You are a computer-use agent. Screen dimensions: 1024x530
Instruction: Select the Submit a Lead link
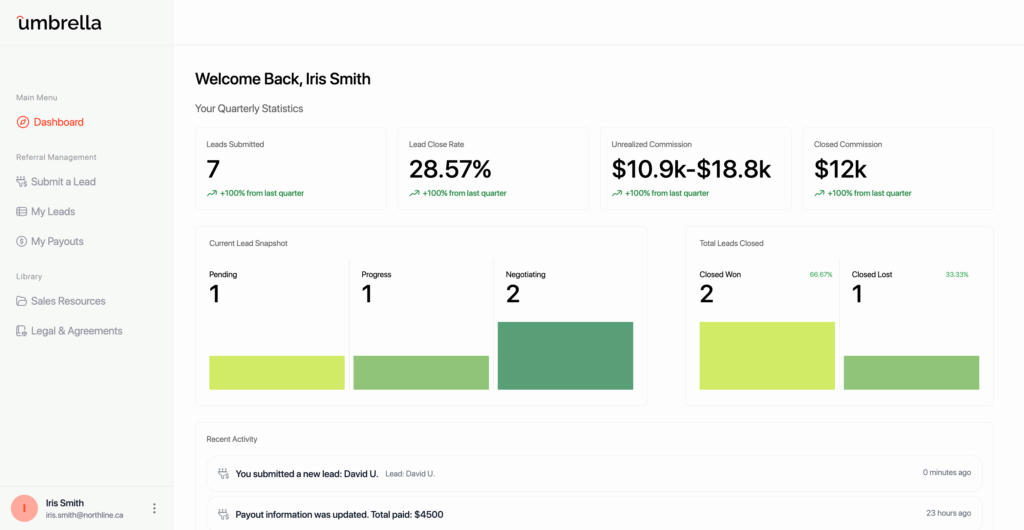point(63,182)
